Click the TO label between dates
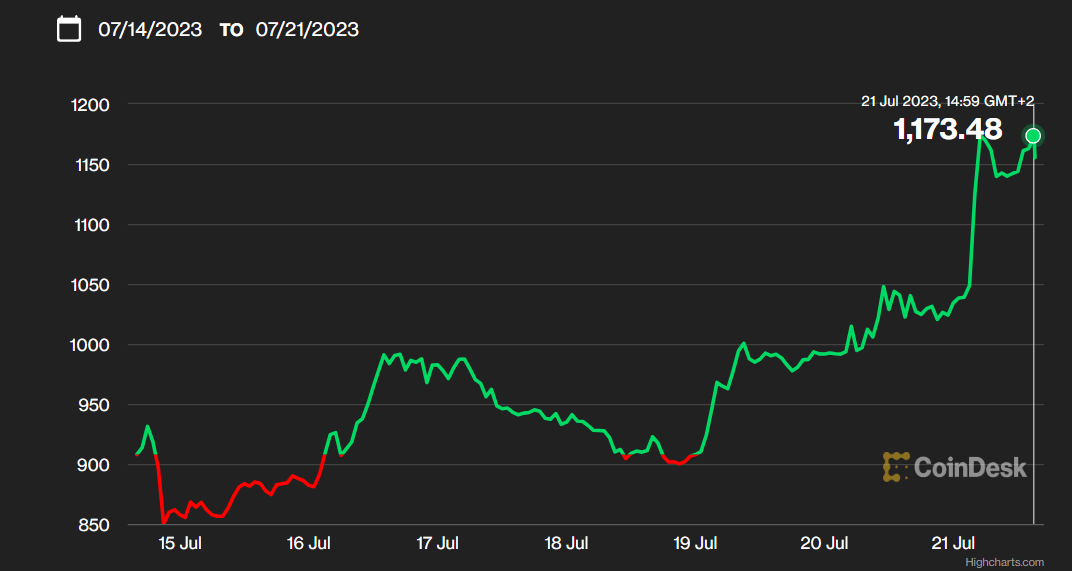 [x=231, y=30]
